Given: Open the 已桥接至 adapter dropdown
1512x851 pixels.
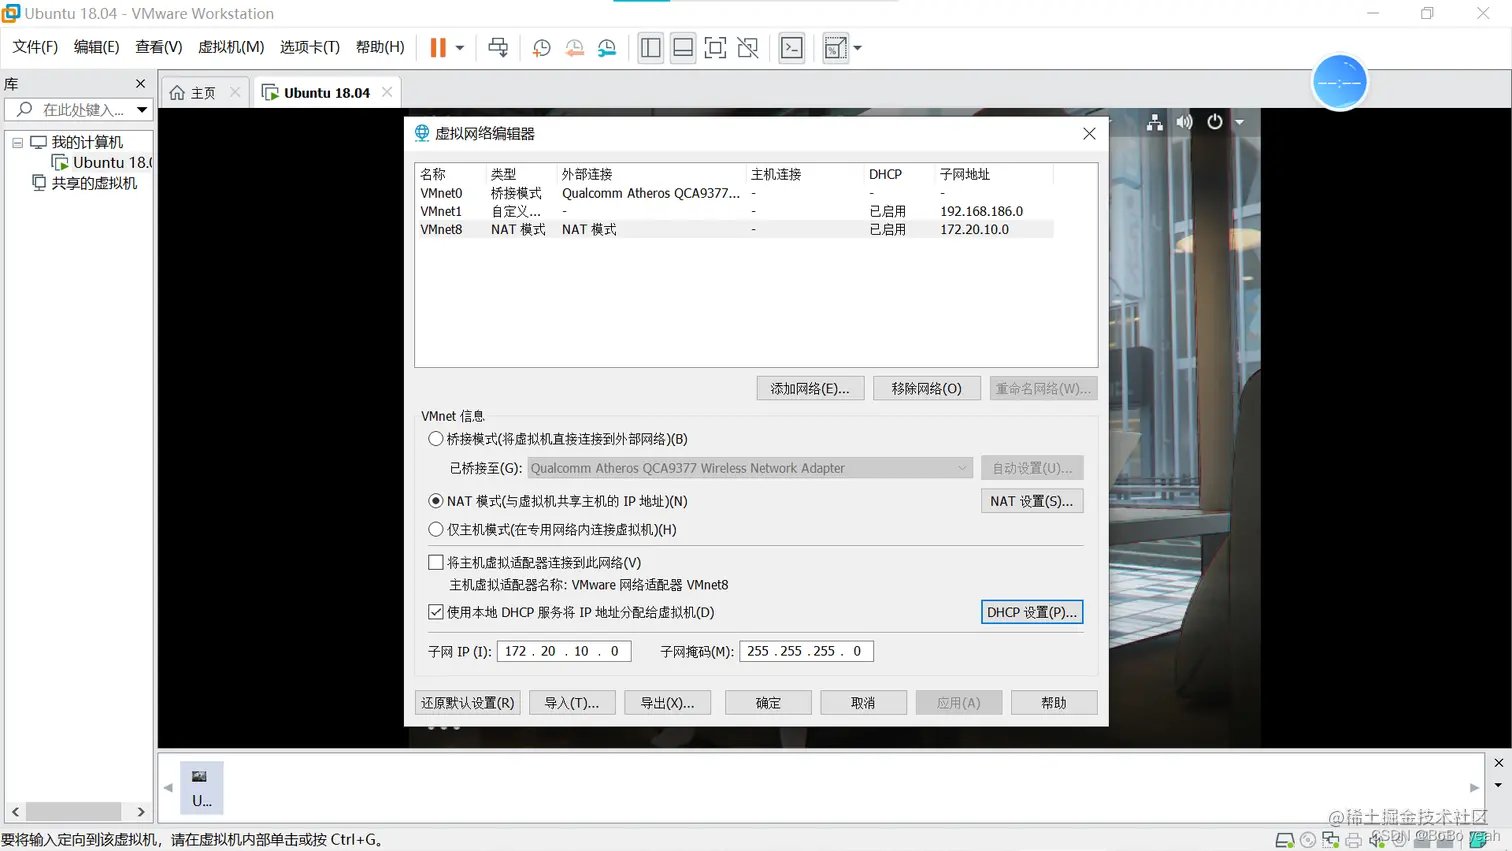Looking at the screenshot, I should point(749,468).
